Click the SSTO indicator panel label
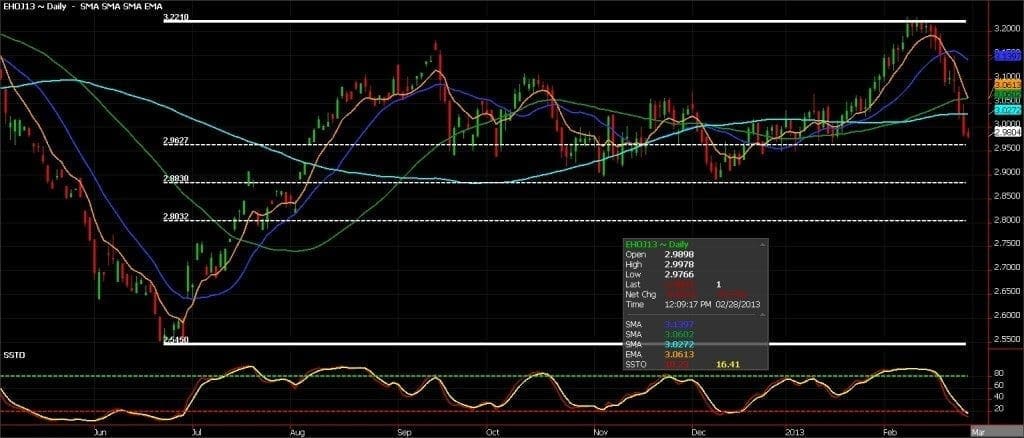 [x=11, y=354]
